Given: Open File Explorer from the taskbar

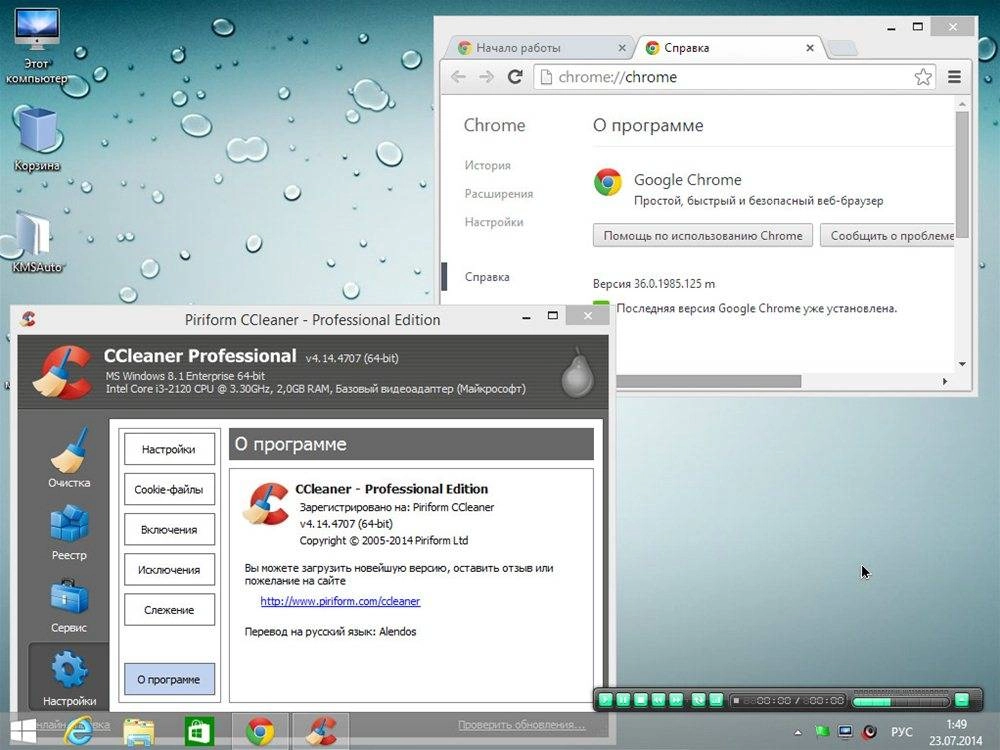Looking at the screenshot, I should tap(138, 732).
